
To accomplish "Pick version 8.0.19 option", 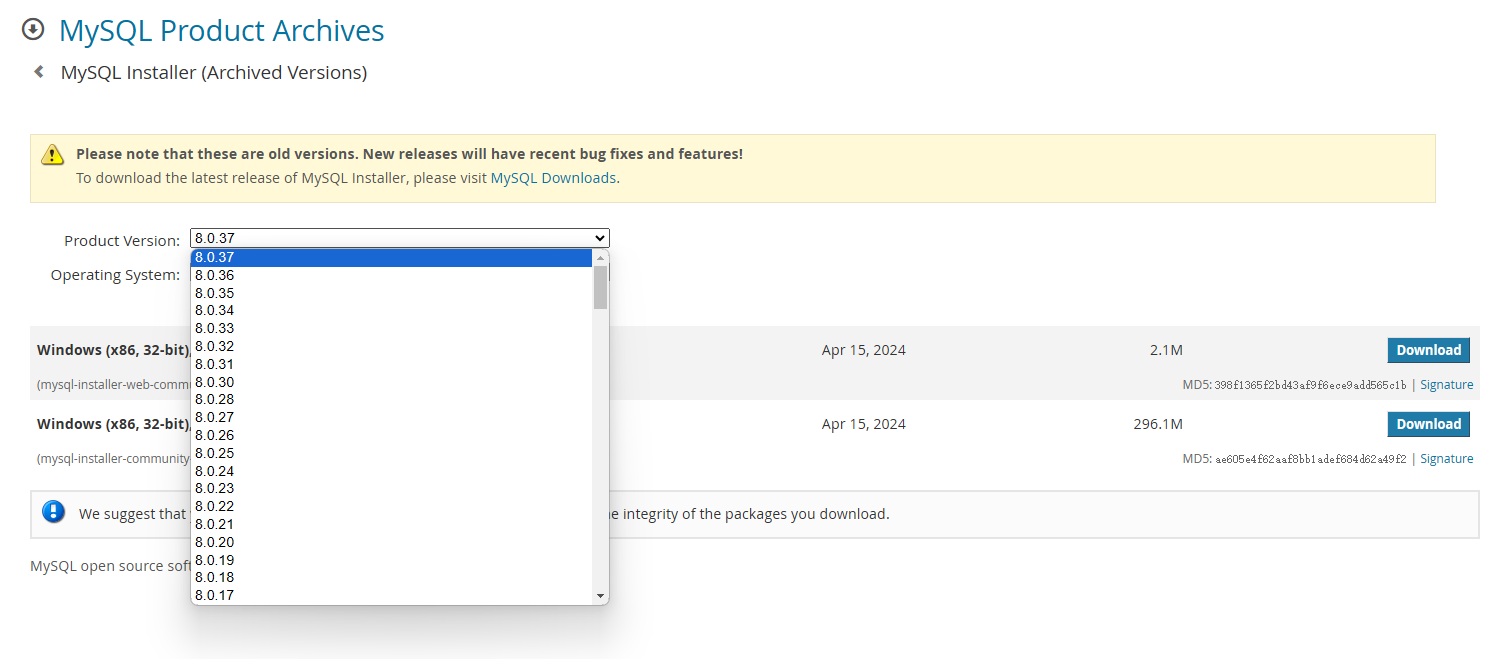I will click(x=391, y=560).
